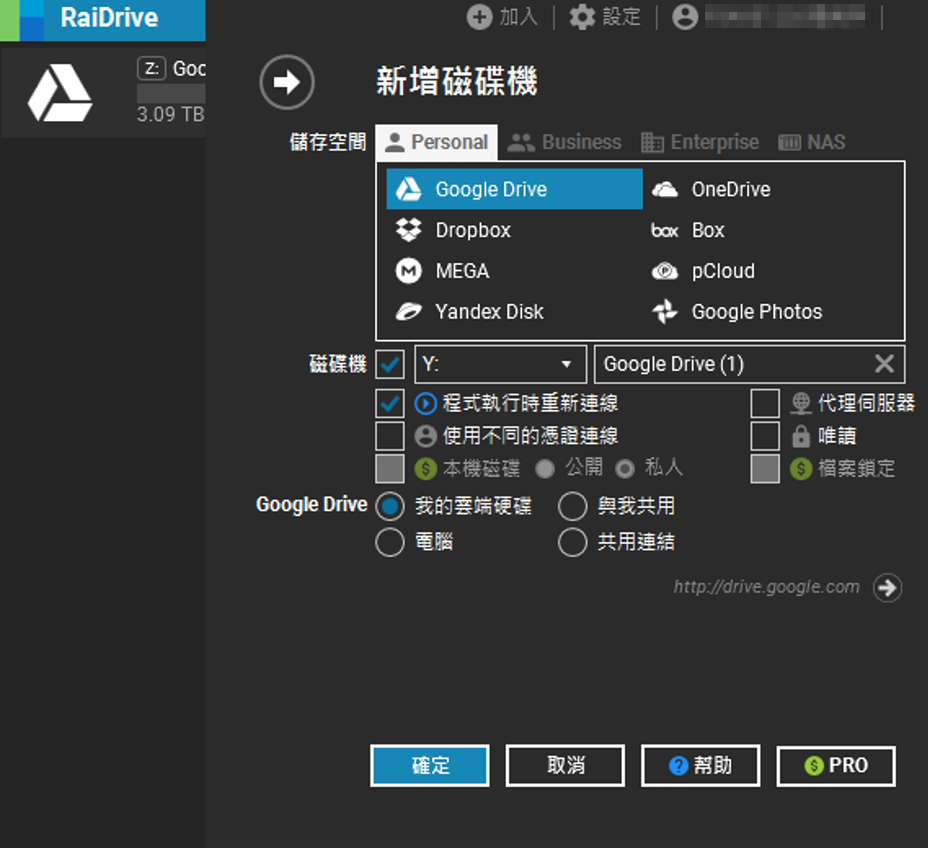This screenshot has height=848, width=928.
Task: Enable 使用不同的憑證連線 checkbox
Action: (390, 436)
